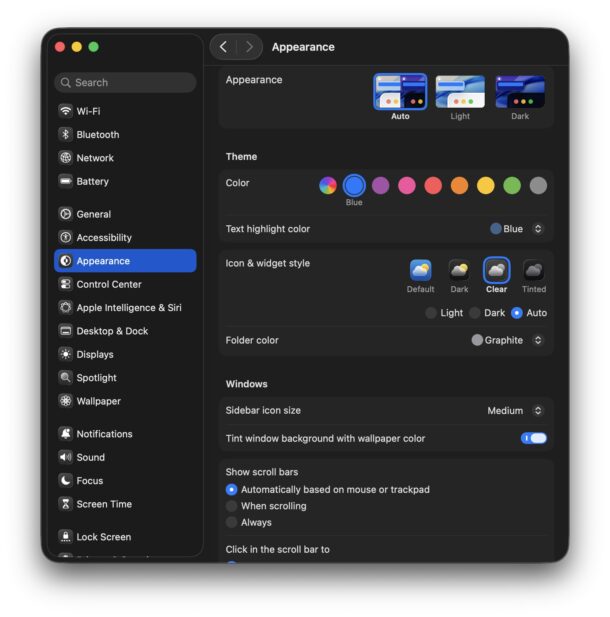Select scroll bars automatically based on mouse

pos(231,490)
